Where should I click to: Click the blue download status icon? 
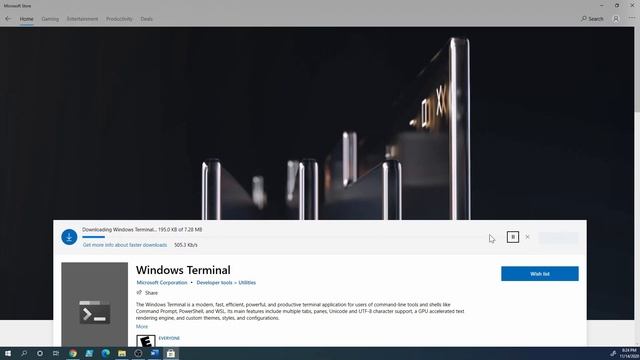pyautogui.click(x=69, y=237)
